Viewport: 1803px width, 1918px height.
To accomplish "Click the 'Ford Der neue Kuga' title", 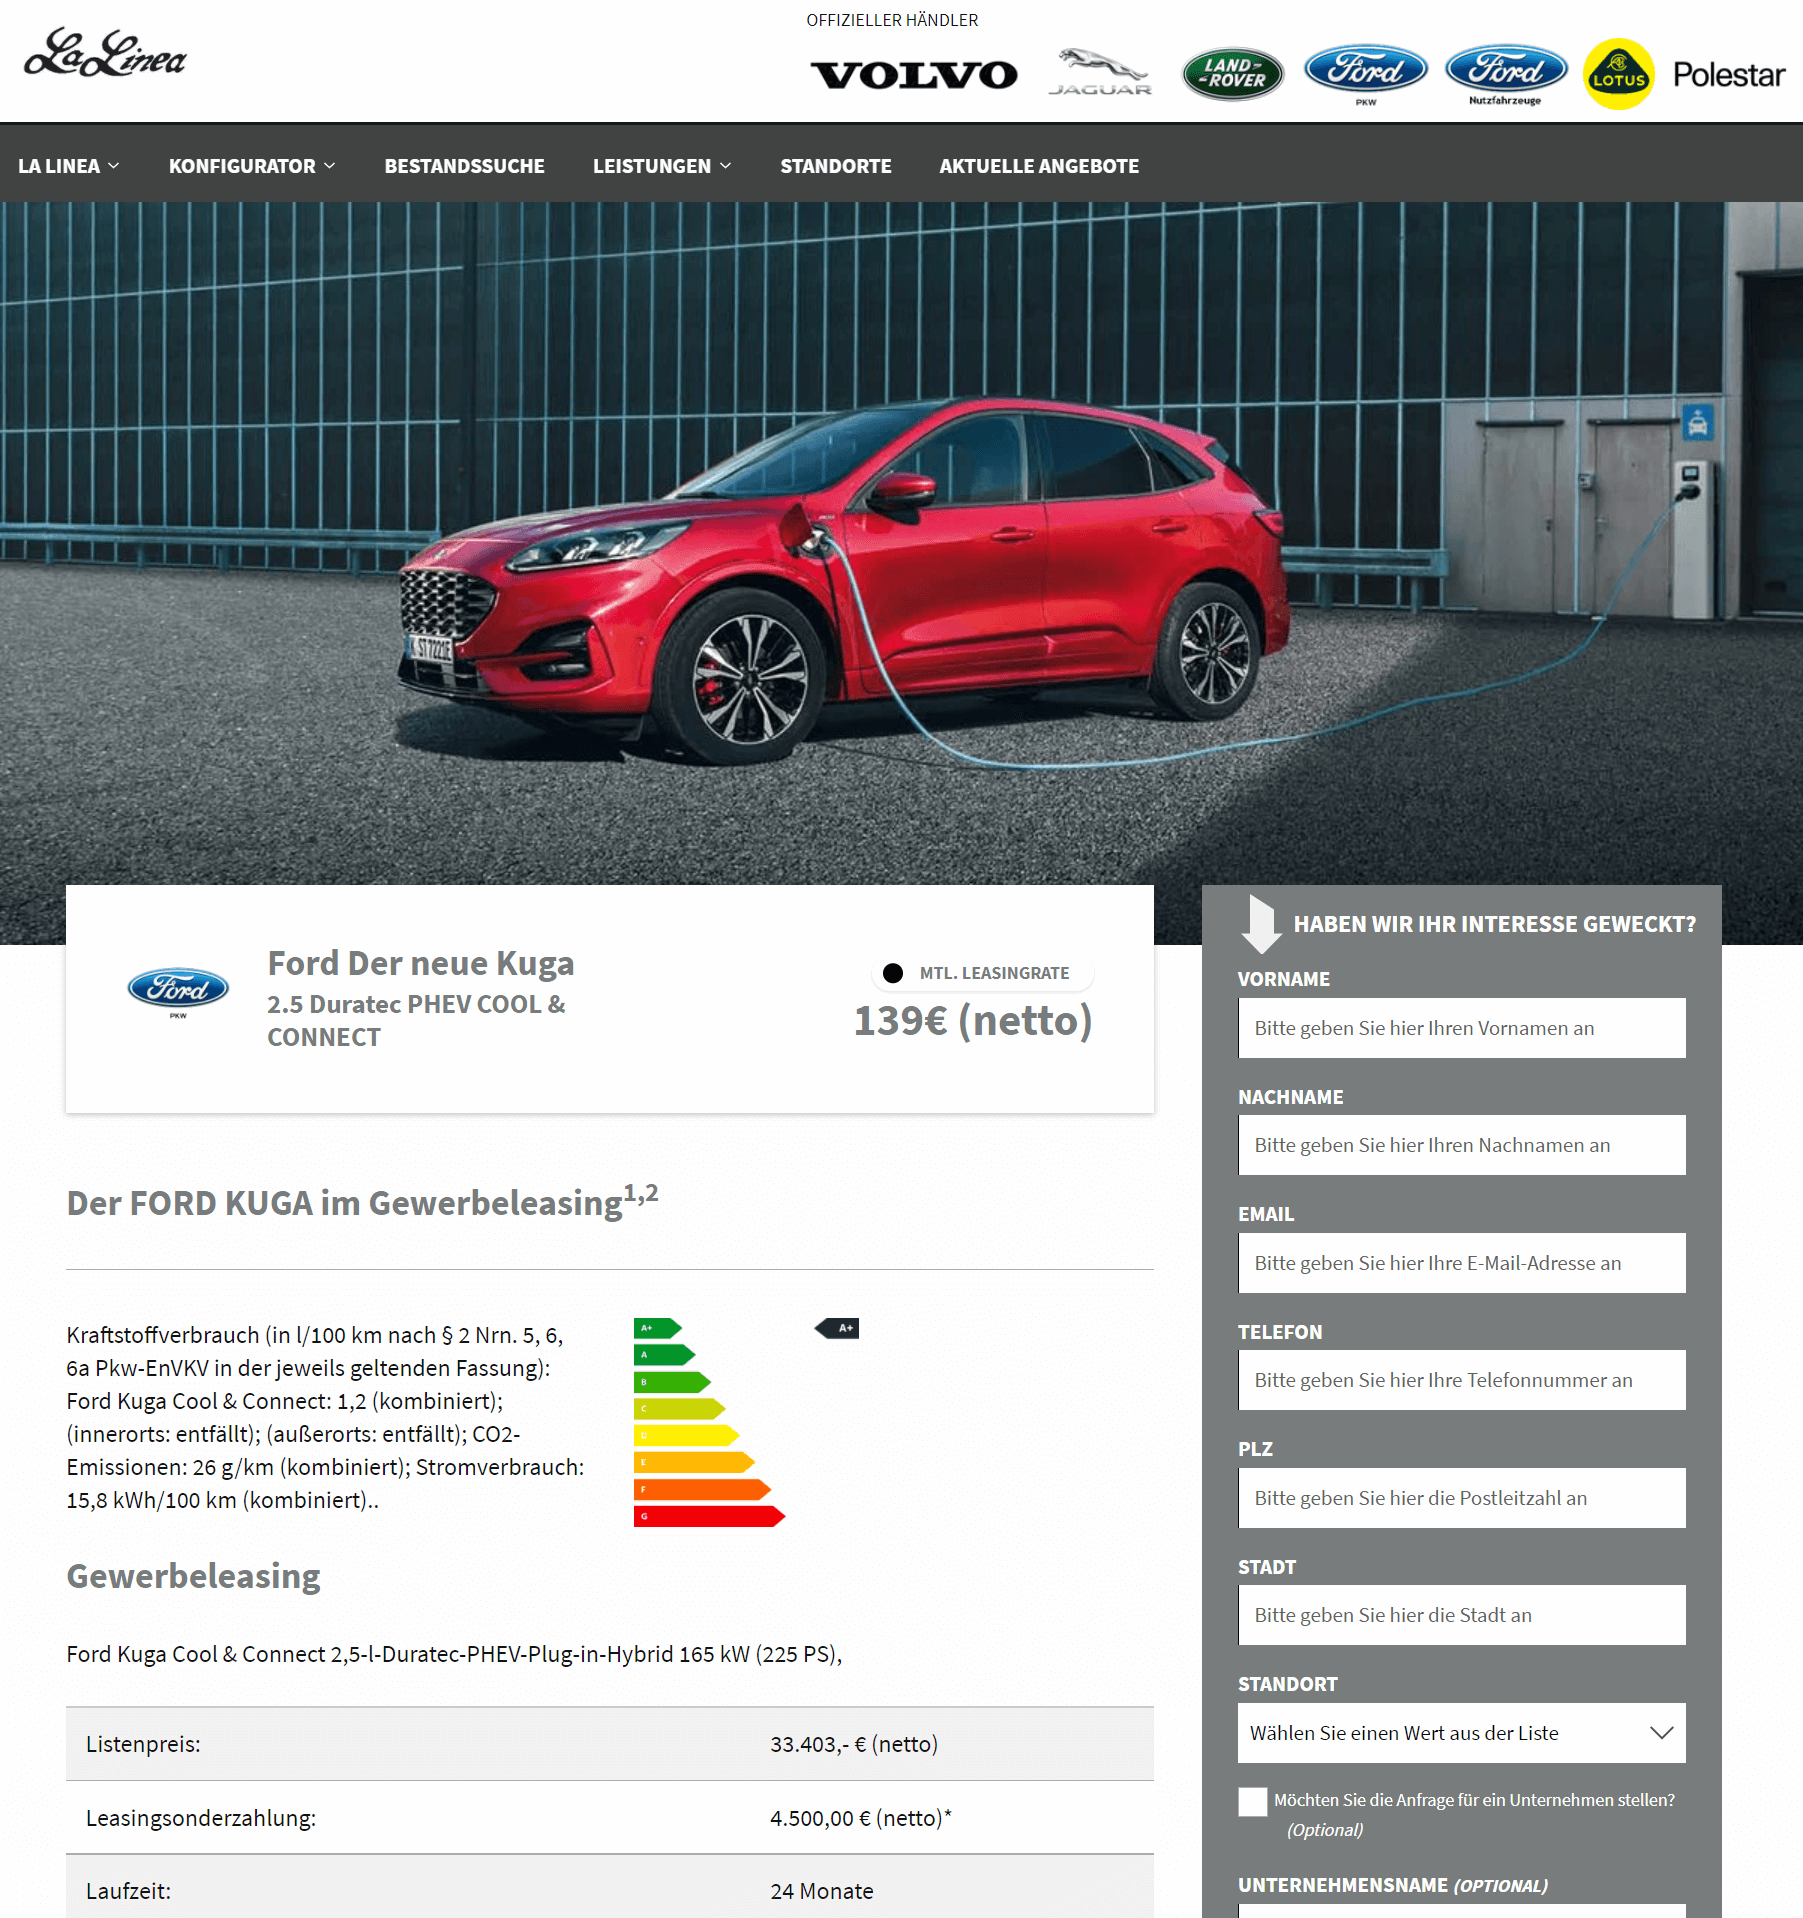I will [x=421, y=963].
